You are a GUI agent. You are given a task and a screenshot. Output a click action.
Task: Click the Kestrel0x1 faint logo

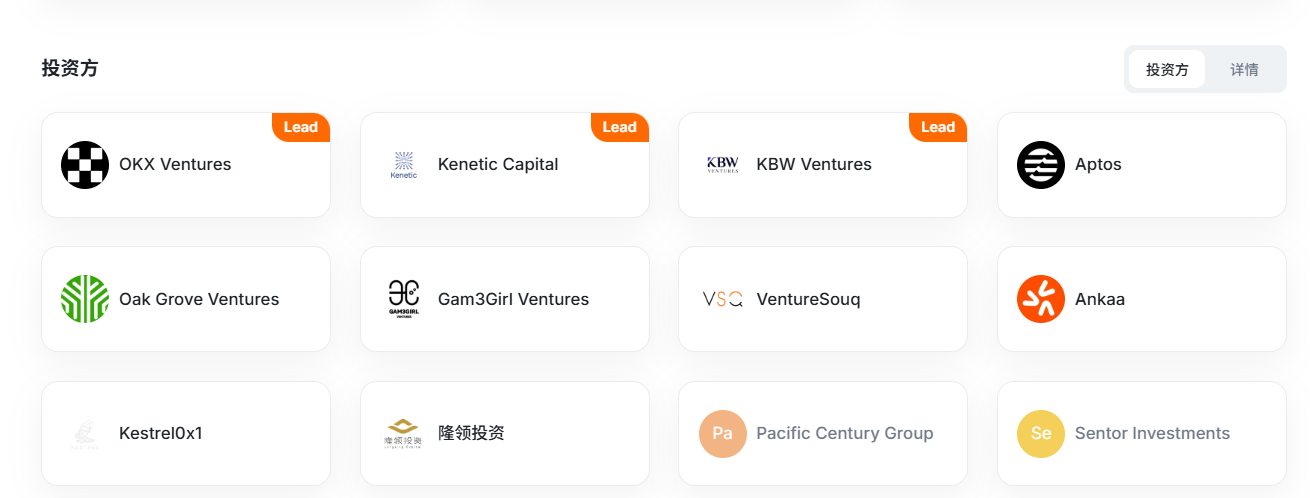tap(85, 434)
